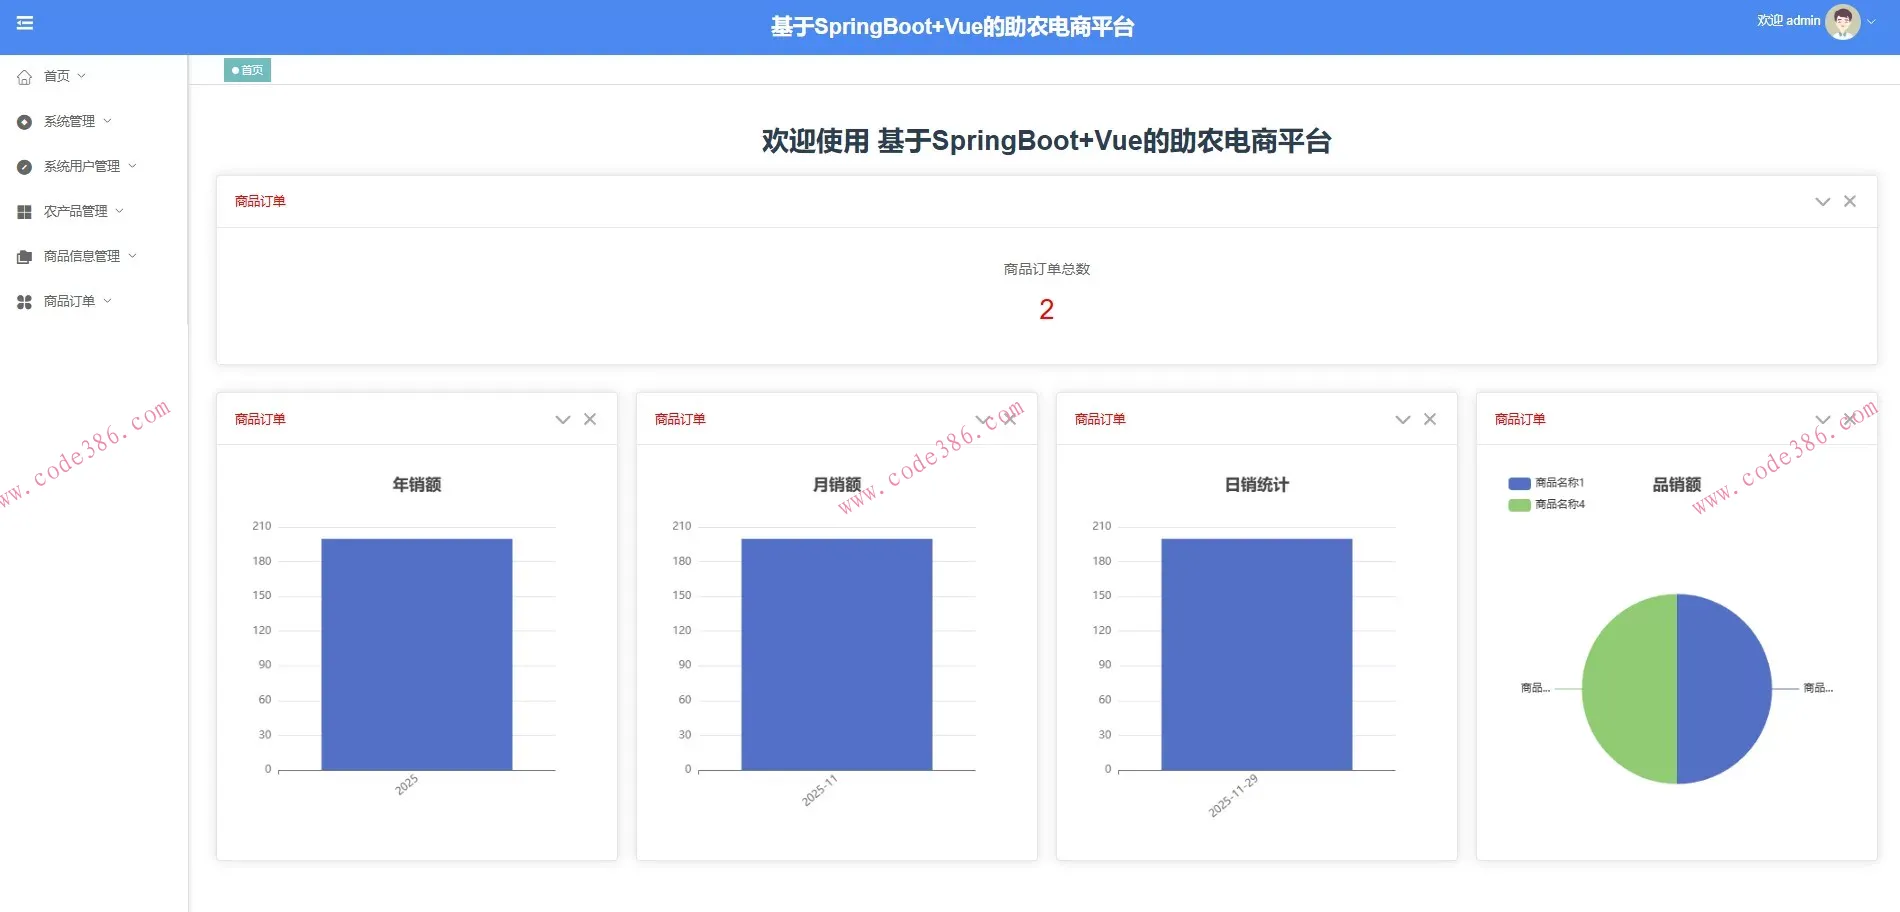
Task: Collapse the 商品订单总数 card
Action: [x=1822, y=202]
